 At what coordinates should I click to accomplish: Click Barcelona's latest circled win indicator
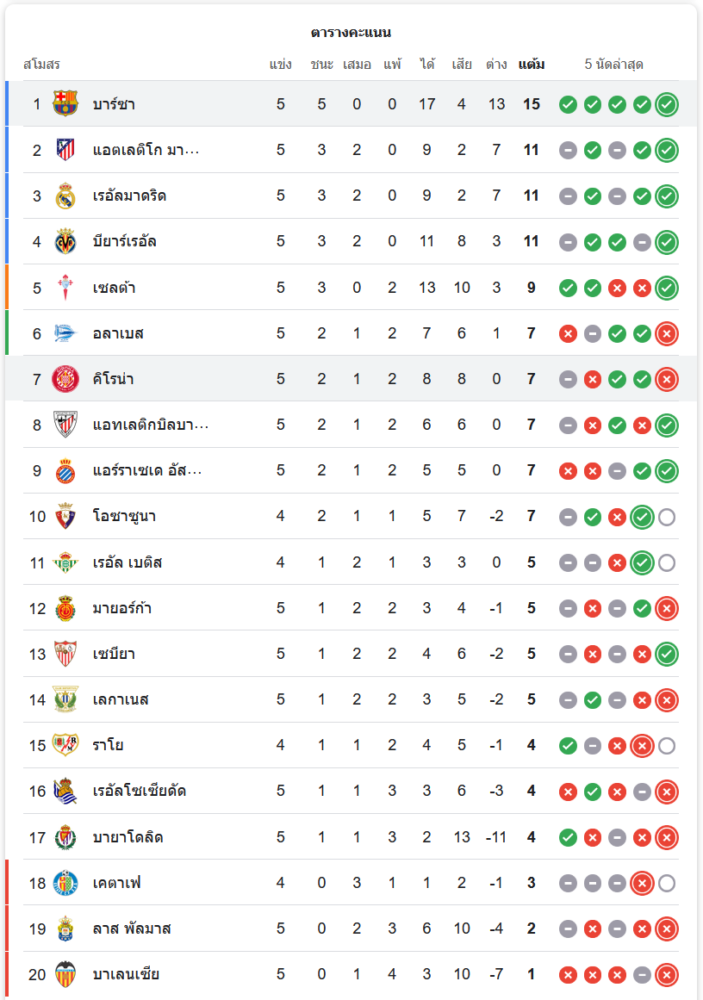[x=667, y=104]
